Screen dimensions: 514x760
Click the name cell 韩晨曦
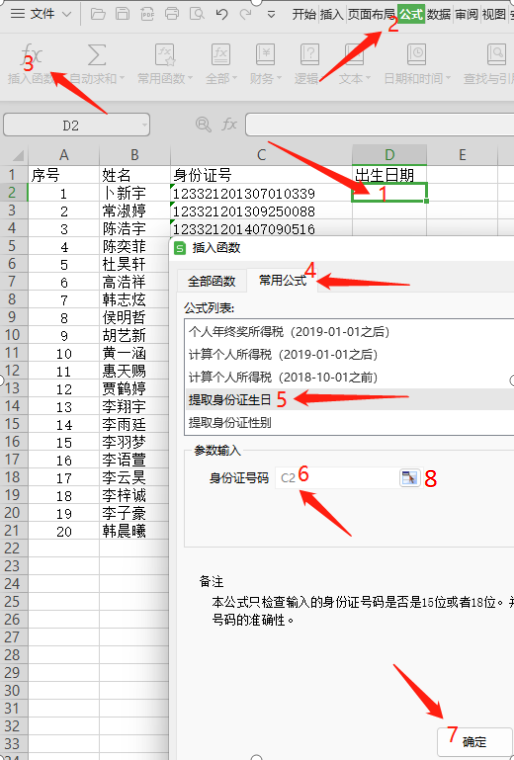point(135,531)
